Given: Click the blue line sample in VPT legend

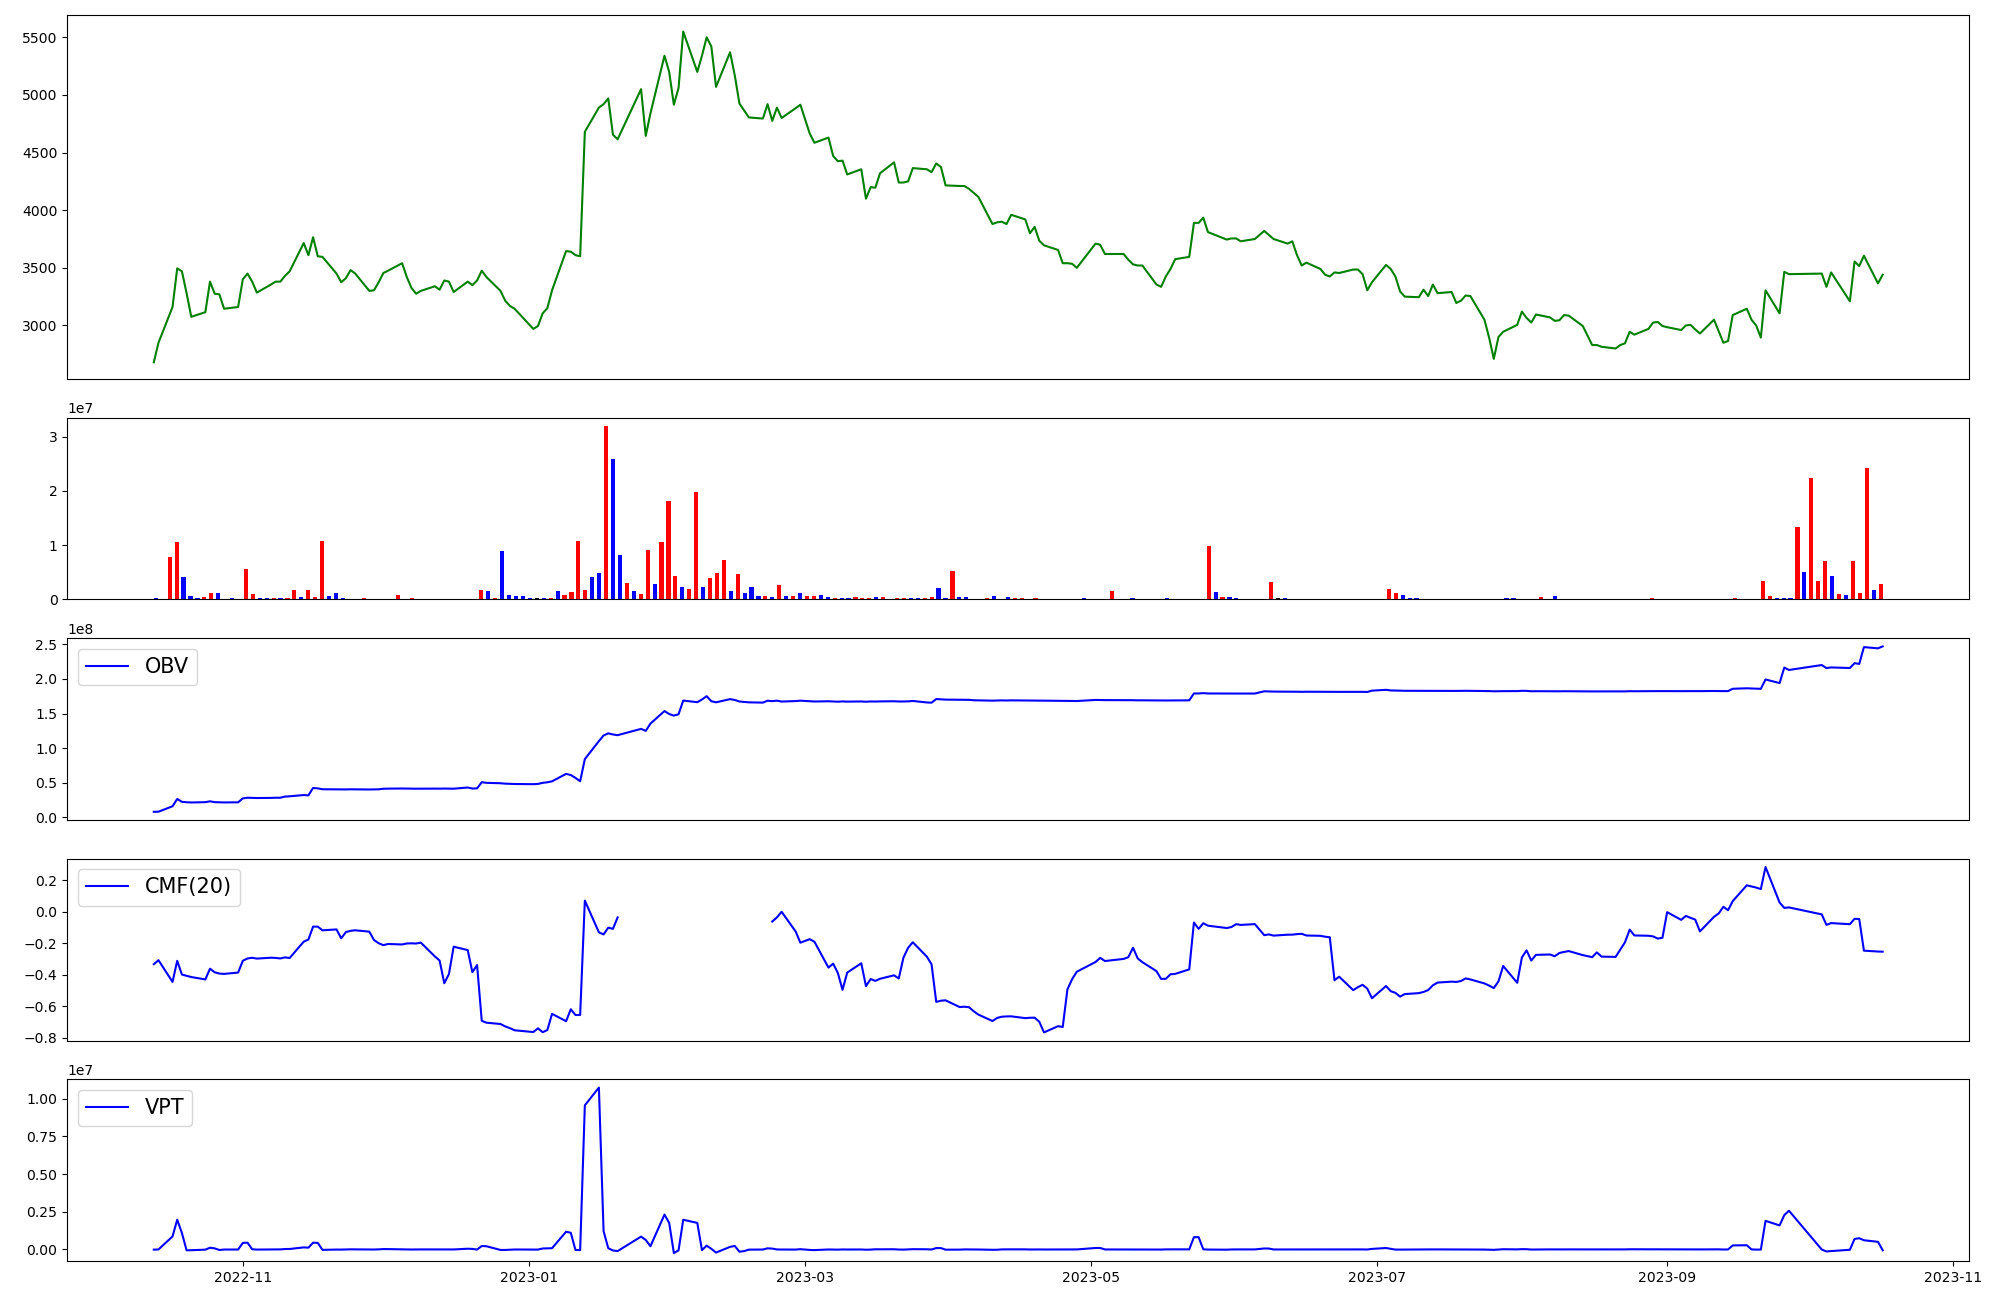Looking at the screenshot, I should (108, 1107).
